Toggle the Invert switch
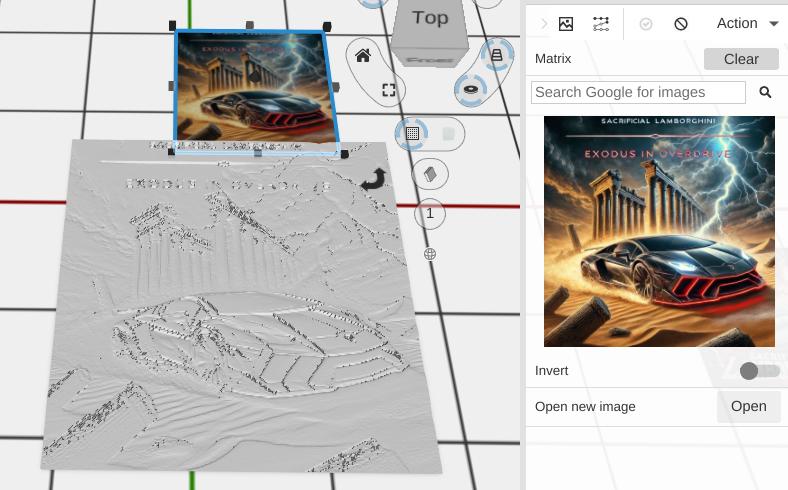Screen dimensions: 788x490 point(759,371)
